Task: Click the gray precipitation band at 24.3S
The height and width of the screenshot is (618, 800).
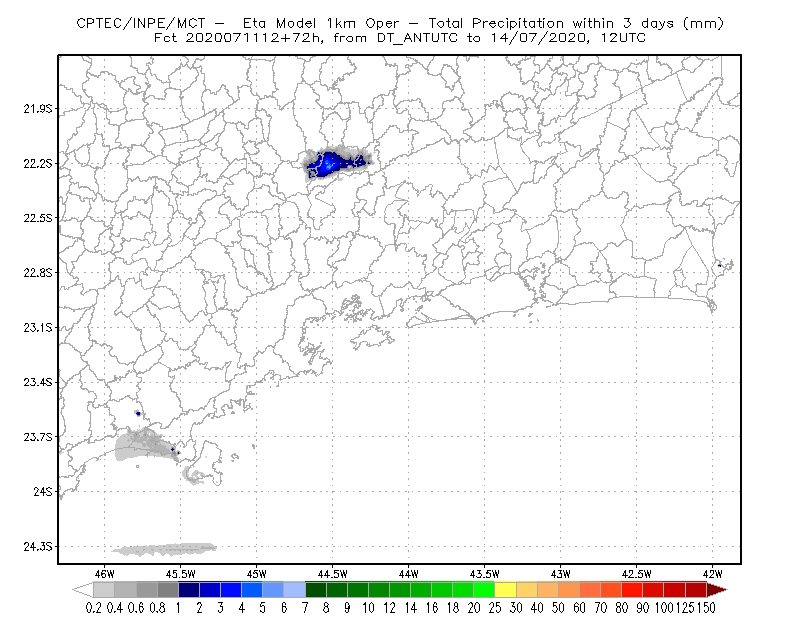Action: coord(164,549)
